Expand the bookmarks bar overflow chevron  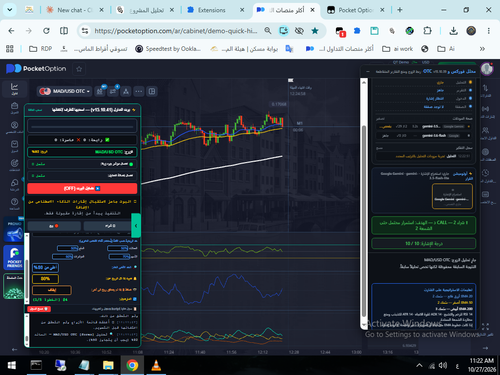coord(482,49)
